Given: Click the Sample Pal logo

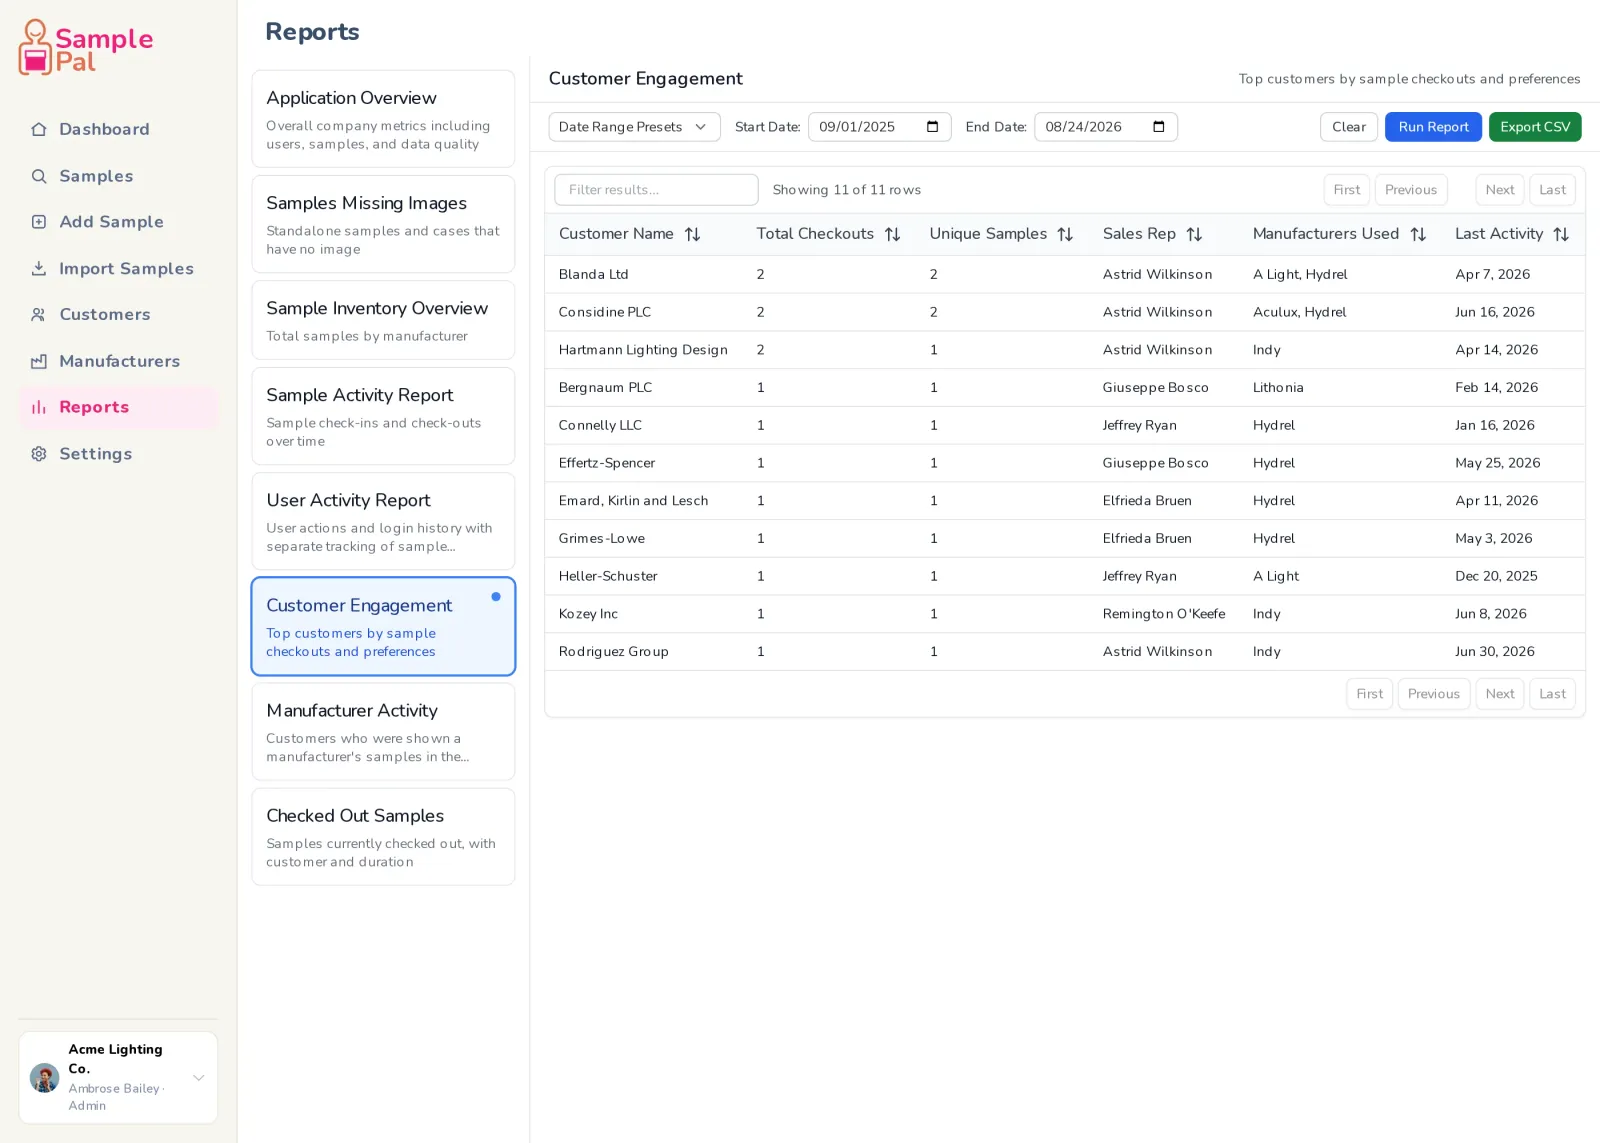Looking at the screenshot, I should (x=86, y=47).
